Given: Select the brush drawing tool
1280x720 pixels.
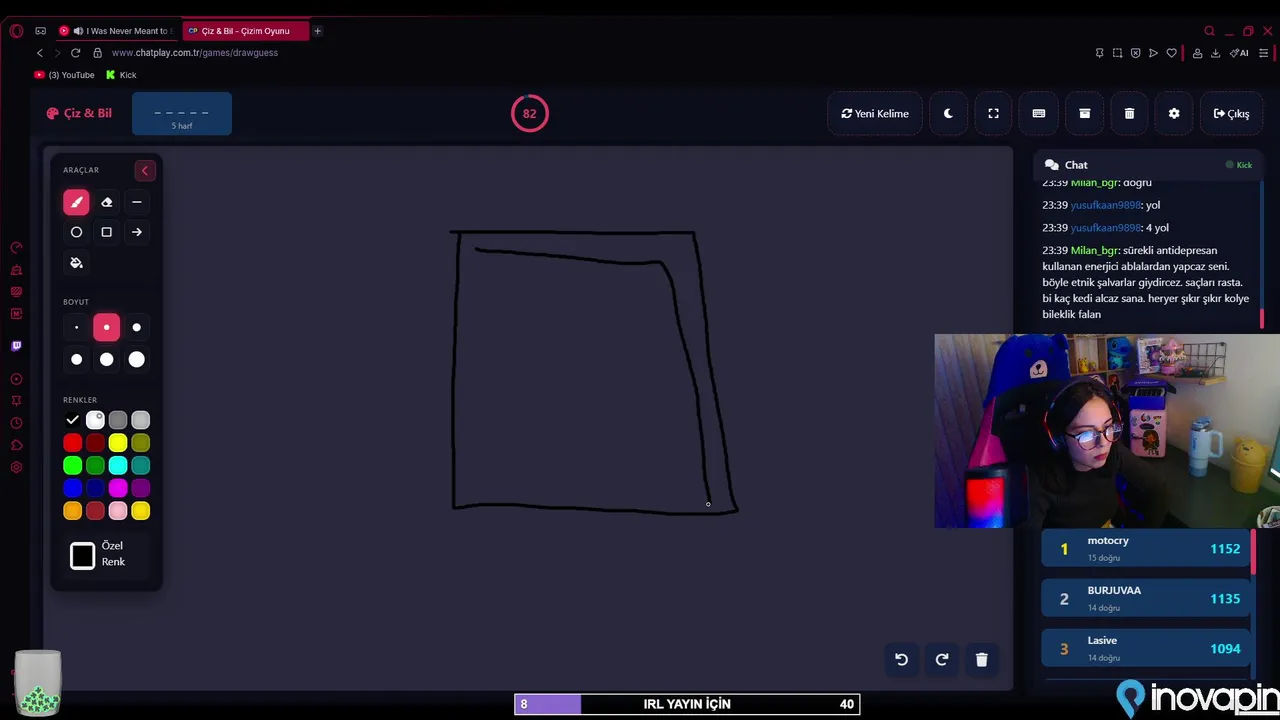Looking at the screenshot, I should tap(76, 202).
